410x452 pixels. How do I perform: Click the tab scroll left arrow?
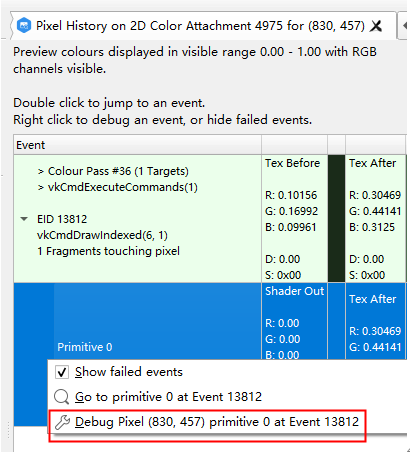click(x=404, y=26)
